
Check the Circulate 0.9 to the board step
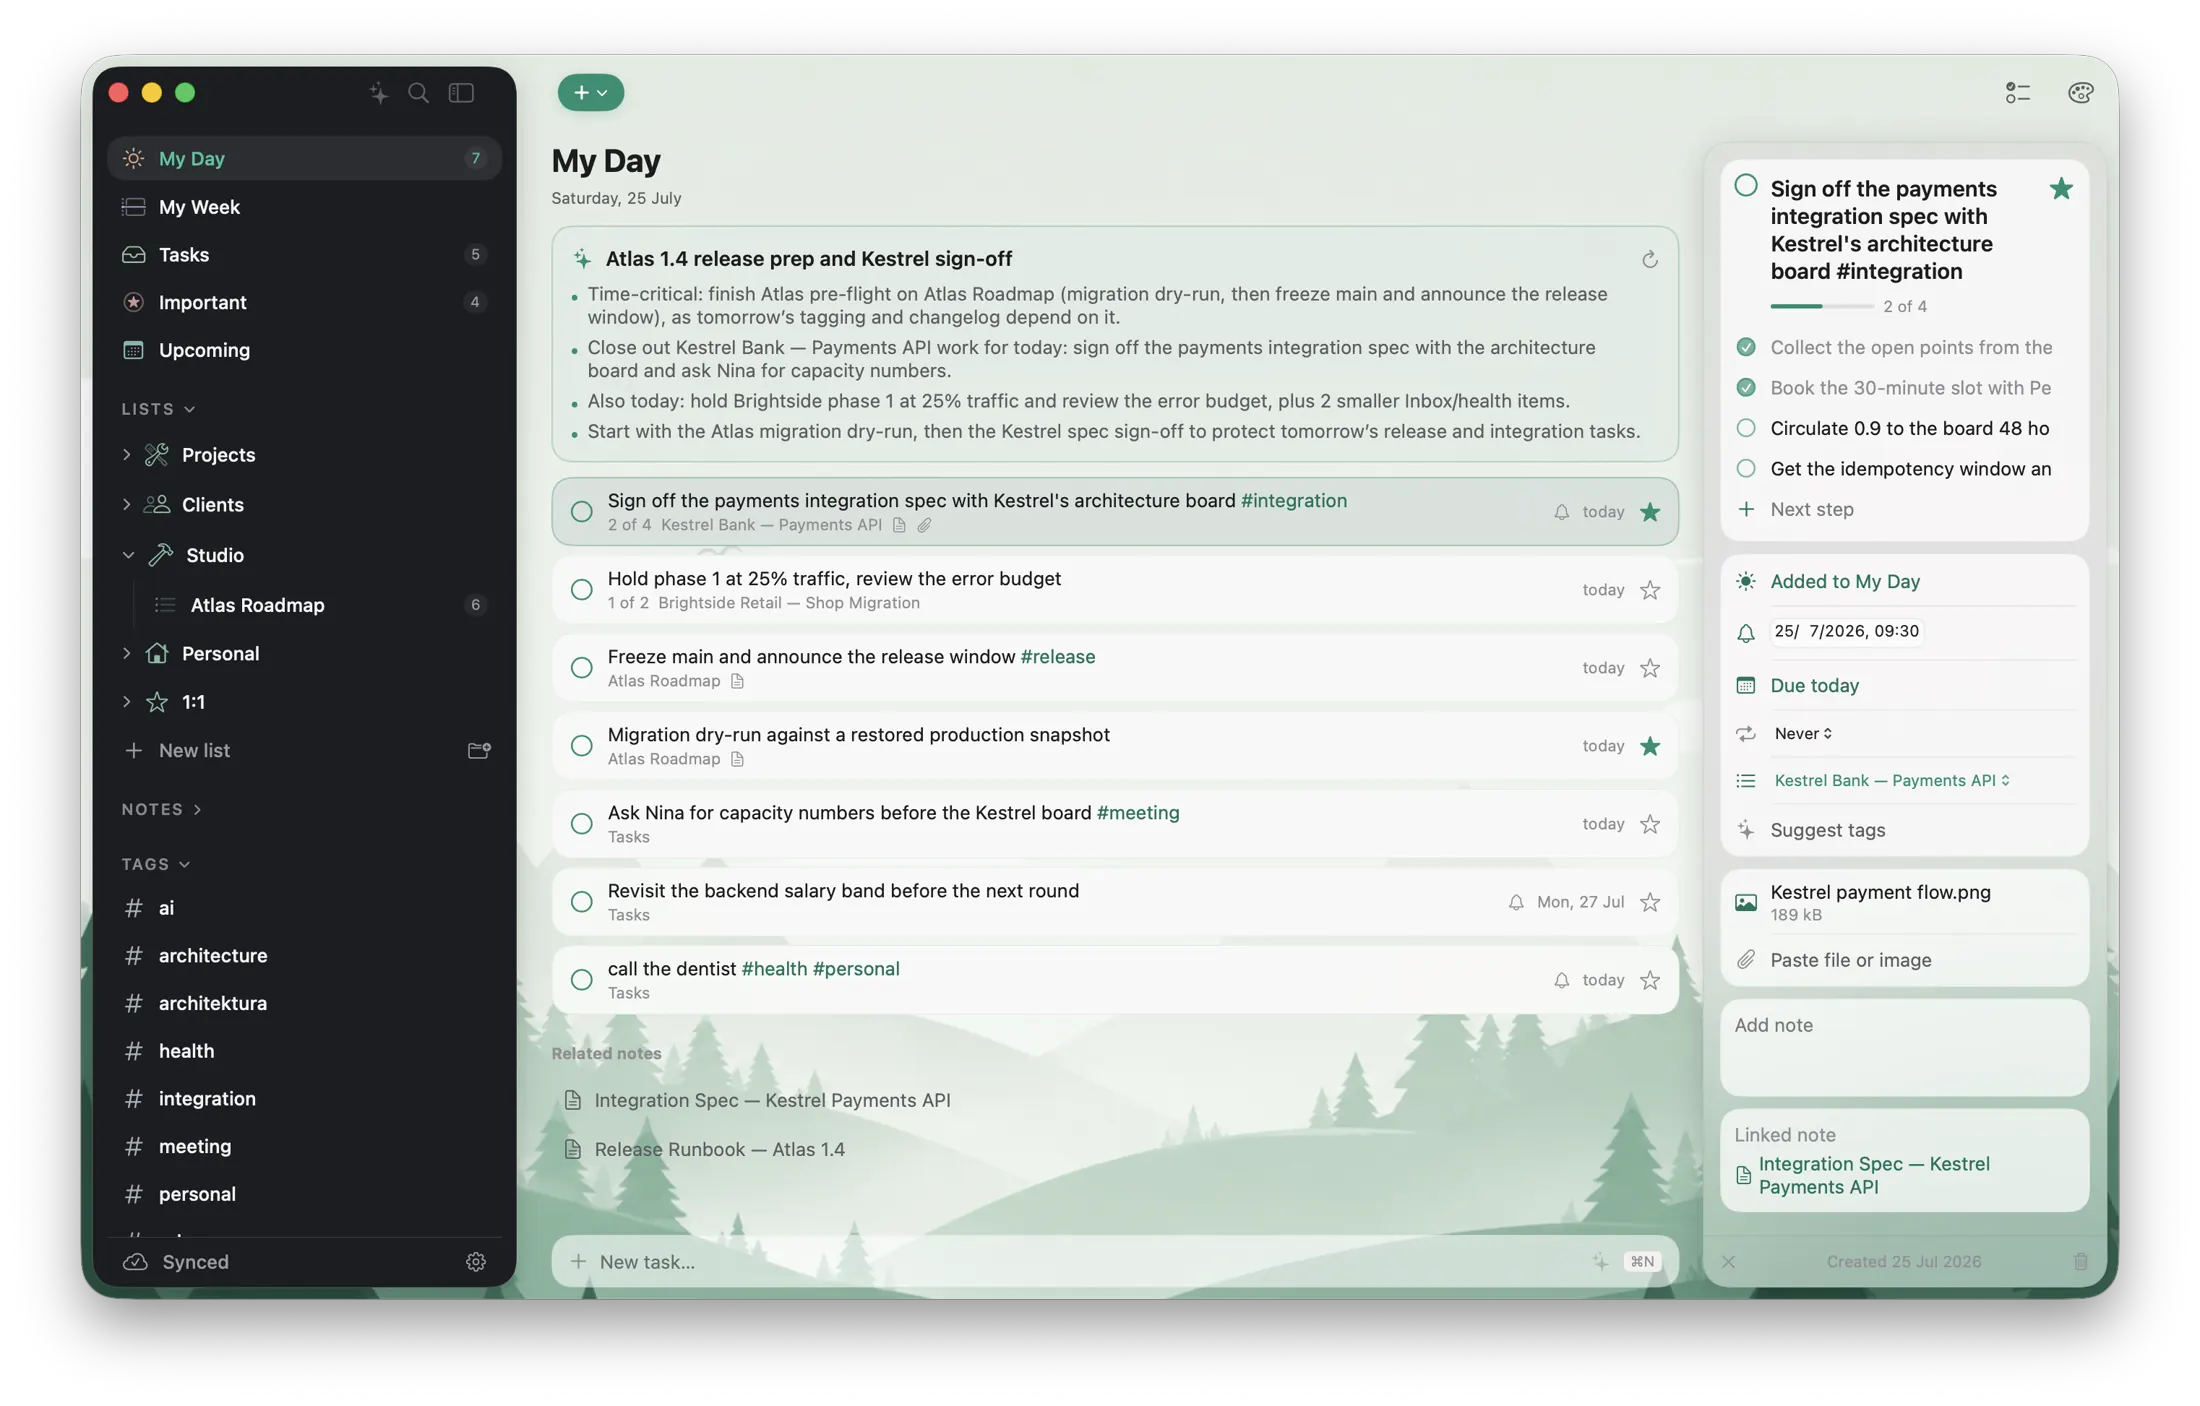coord(1745,428)
